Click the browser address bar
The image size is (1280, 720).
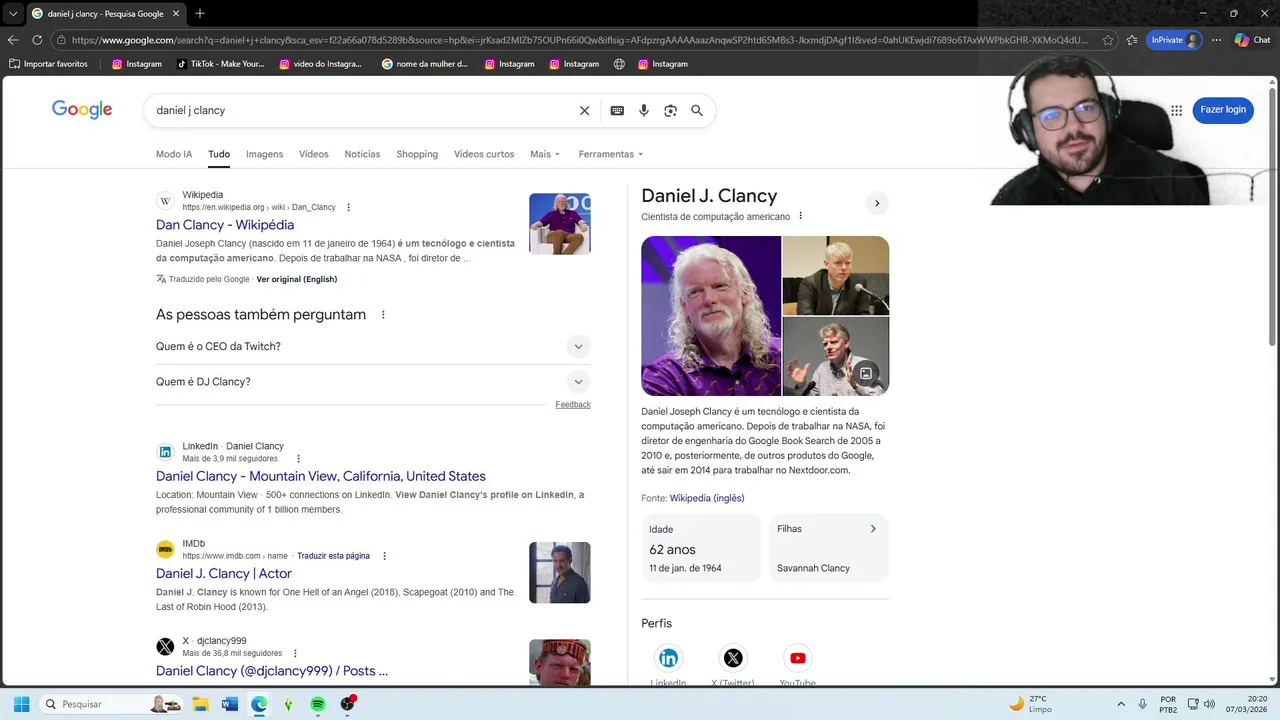coord(580,40)
